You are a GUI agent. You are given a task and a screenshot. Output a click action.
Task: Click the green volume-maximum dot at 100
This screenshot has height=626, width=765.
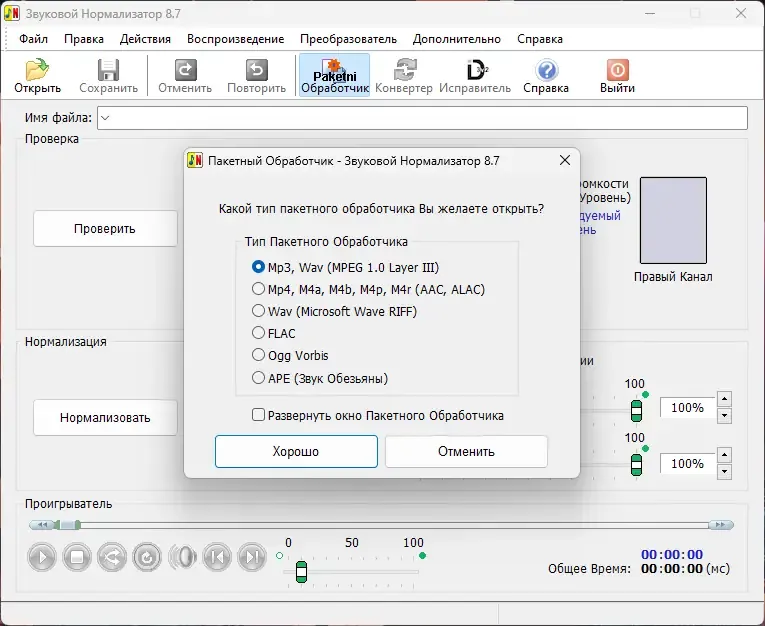point(423,556)
